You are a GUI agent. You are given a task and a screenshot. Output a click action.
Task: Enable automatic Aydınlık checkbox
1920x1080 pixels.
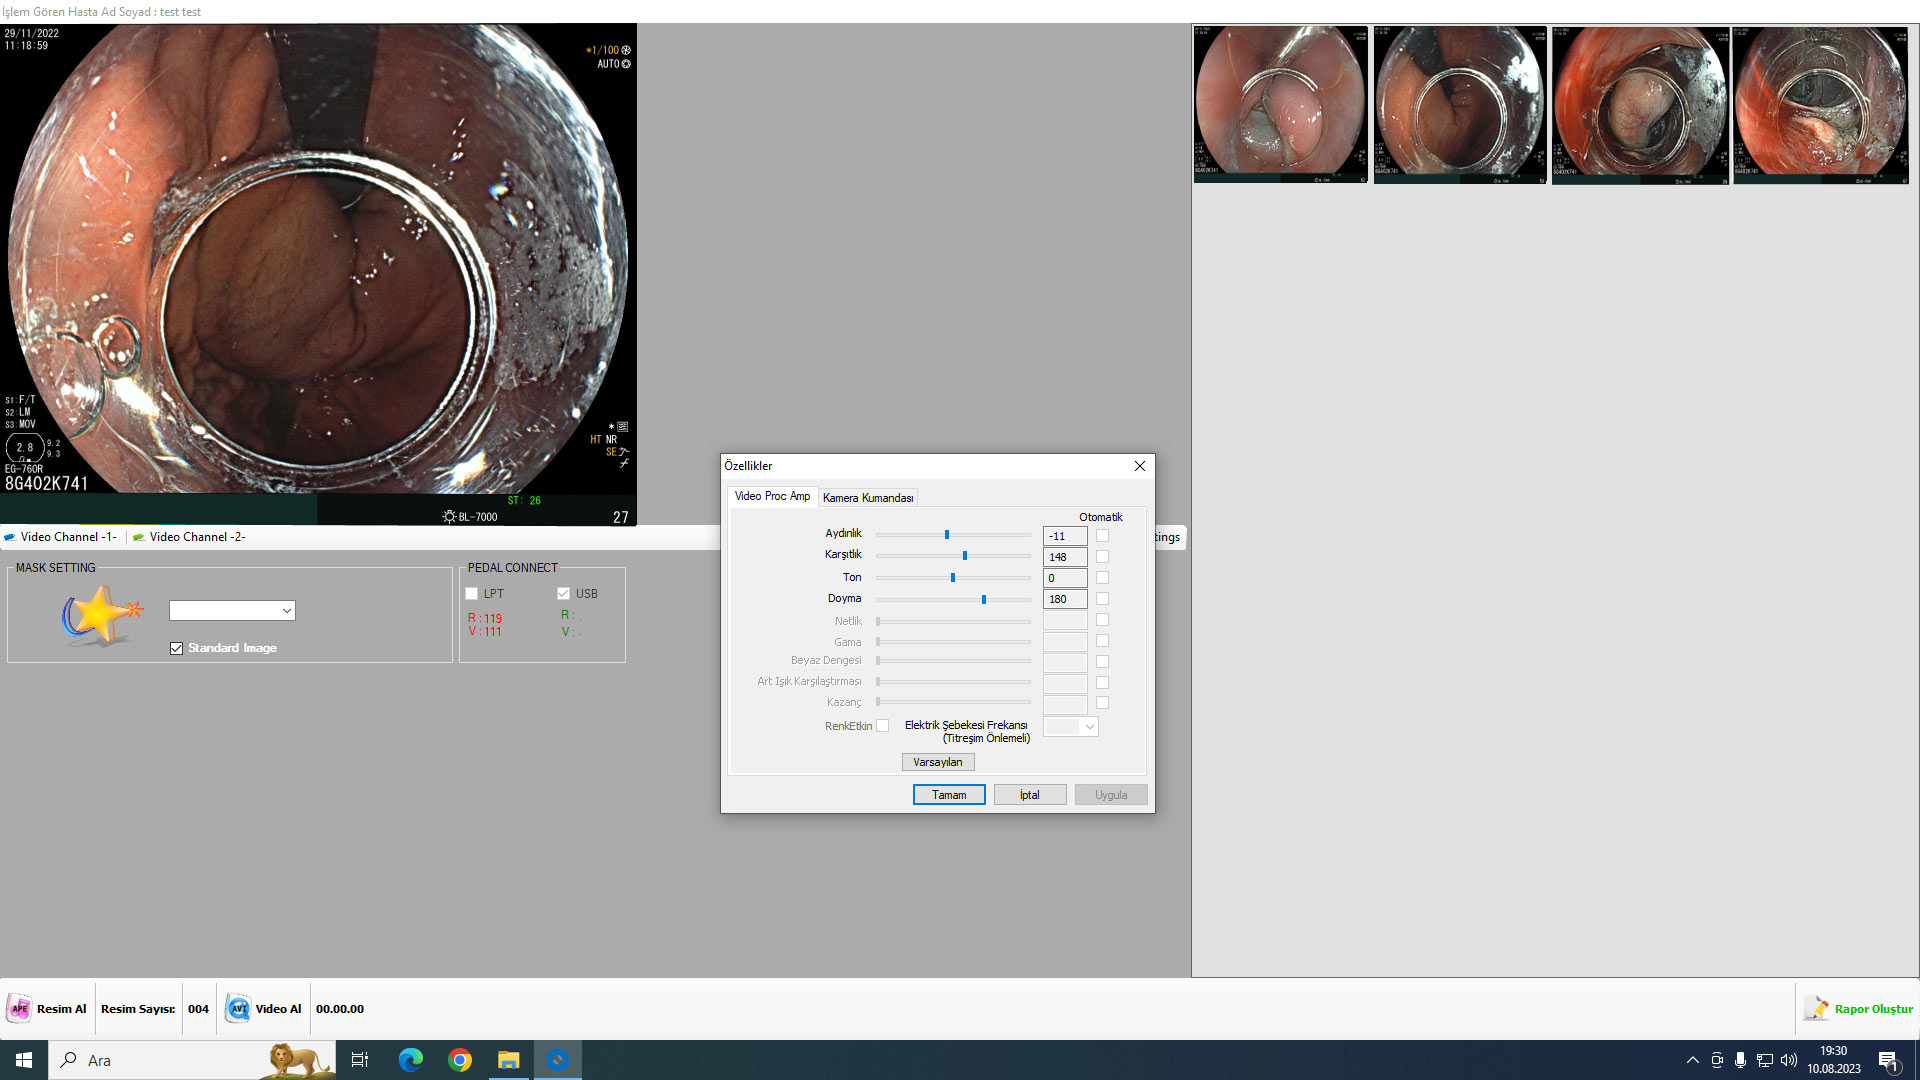click(x=1102, y=536)
